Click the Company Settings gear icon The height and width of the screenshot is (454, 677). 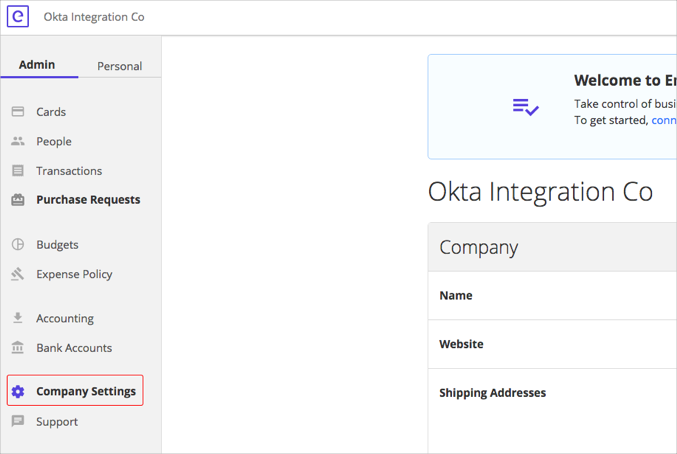pos(18,391)
